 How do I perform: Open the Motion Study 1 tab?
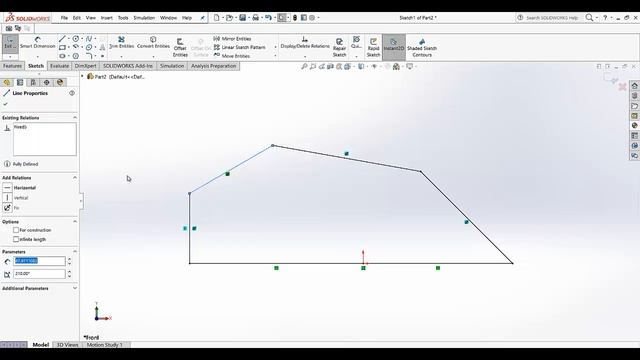click(104, 345)
